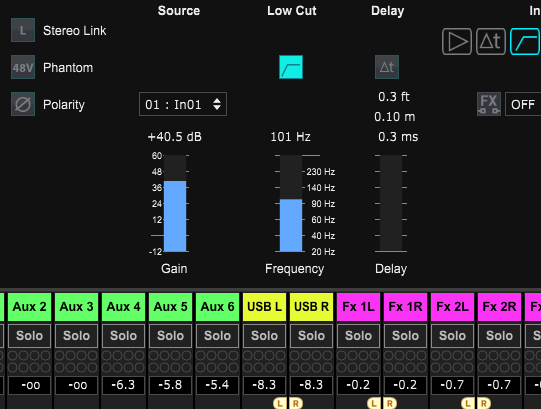Click the USB L level value -8.3

(x=264, y=385)
